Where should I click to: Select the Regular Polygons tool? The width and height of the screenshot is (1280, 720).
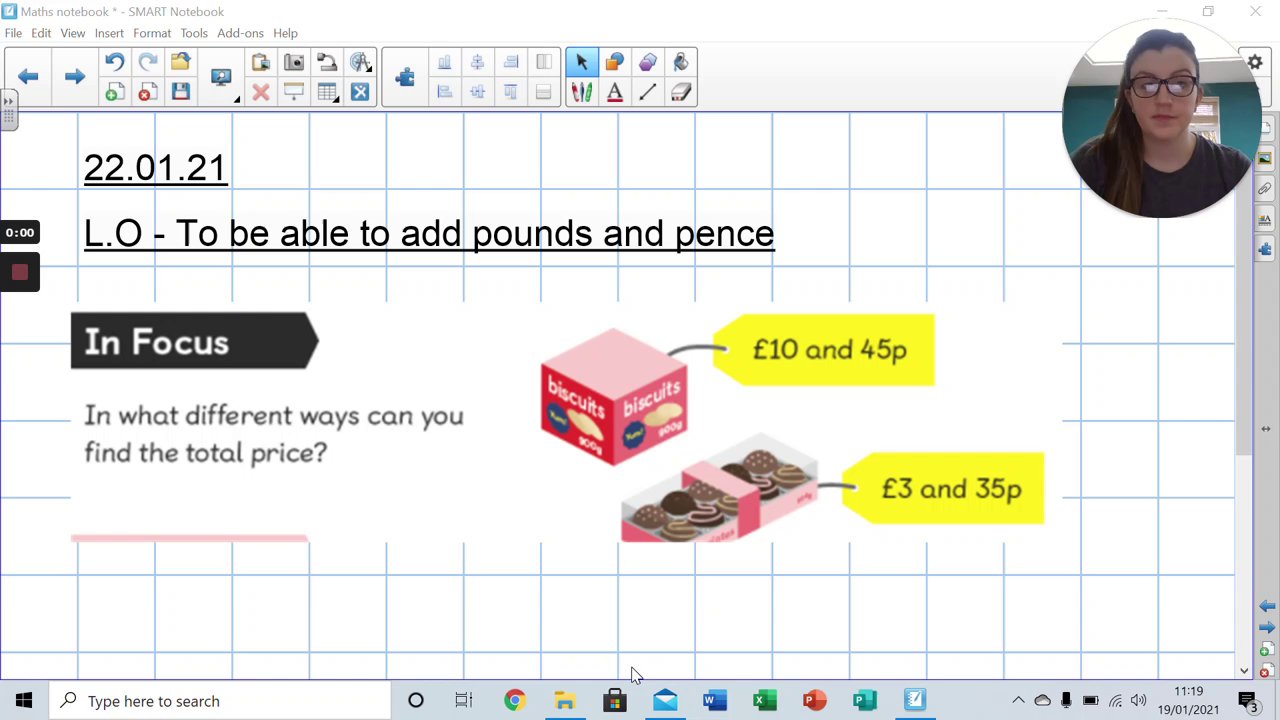[x=647, y=62]
